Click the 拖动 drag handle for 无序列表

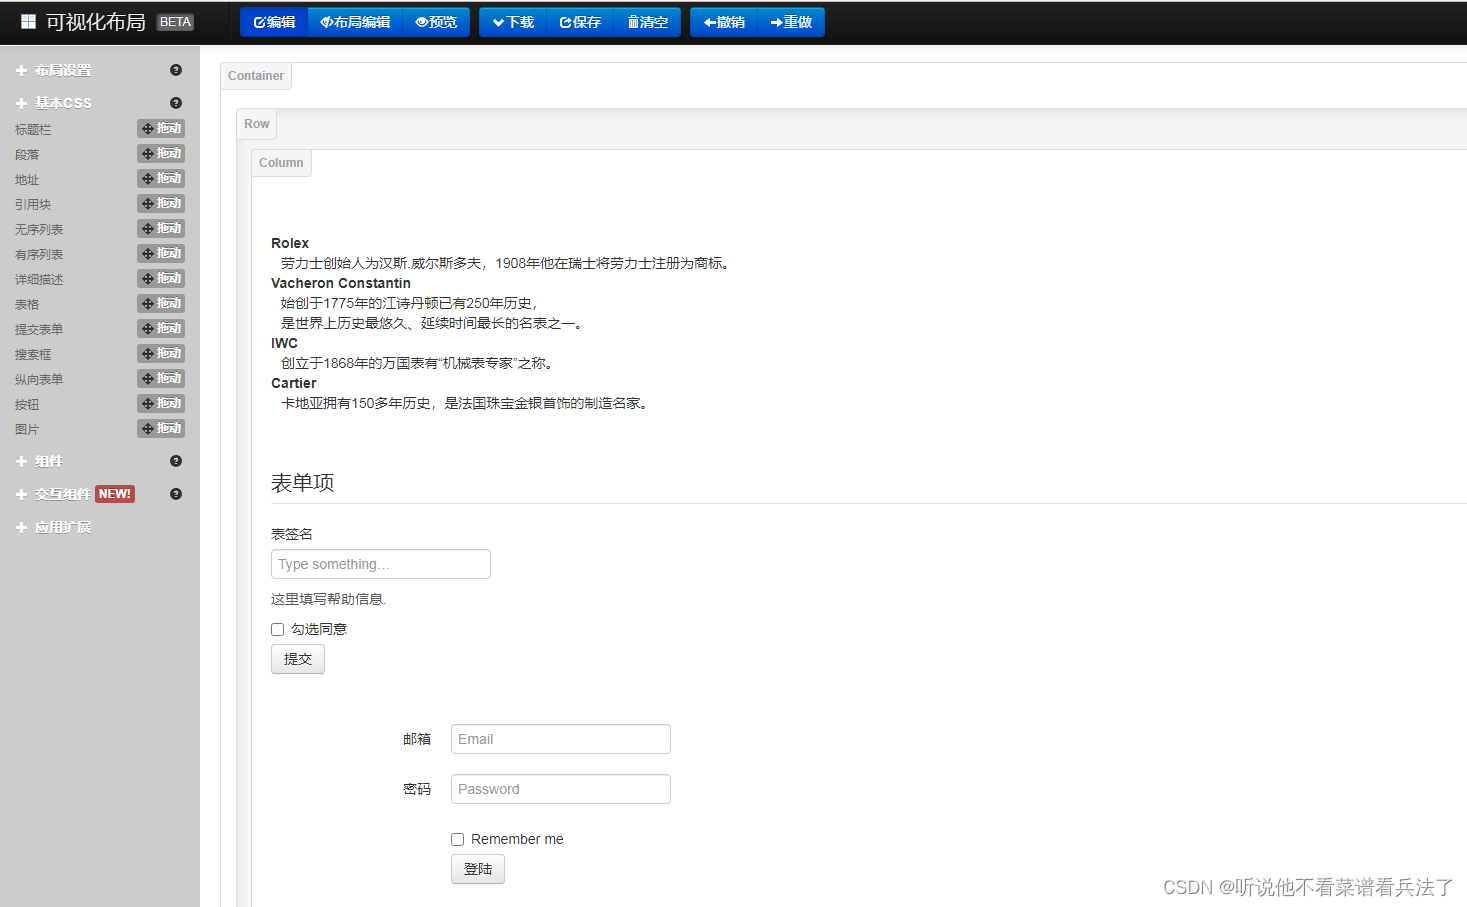pos(161,228)
